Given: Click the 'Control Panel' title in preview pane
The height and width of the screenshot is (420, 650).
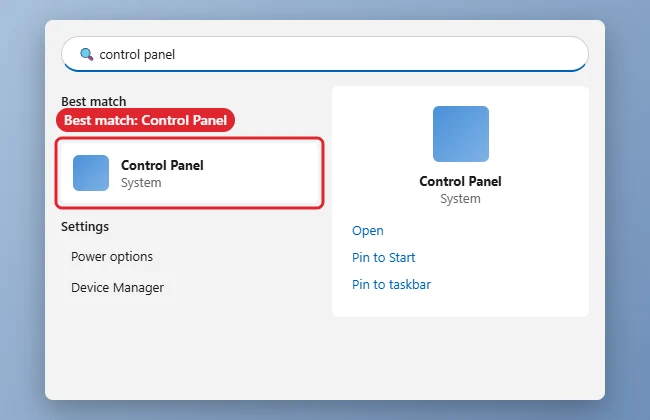Looking at the screenshot, I should click(x=460, y=181).
